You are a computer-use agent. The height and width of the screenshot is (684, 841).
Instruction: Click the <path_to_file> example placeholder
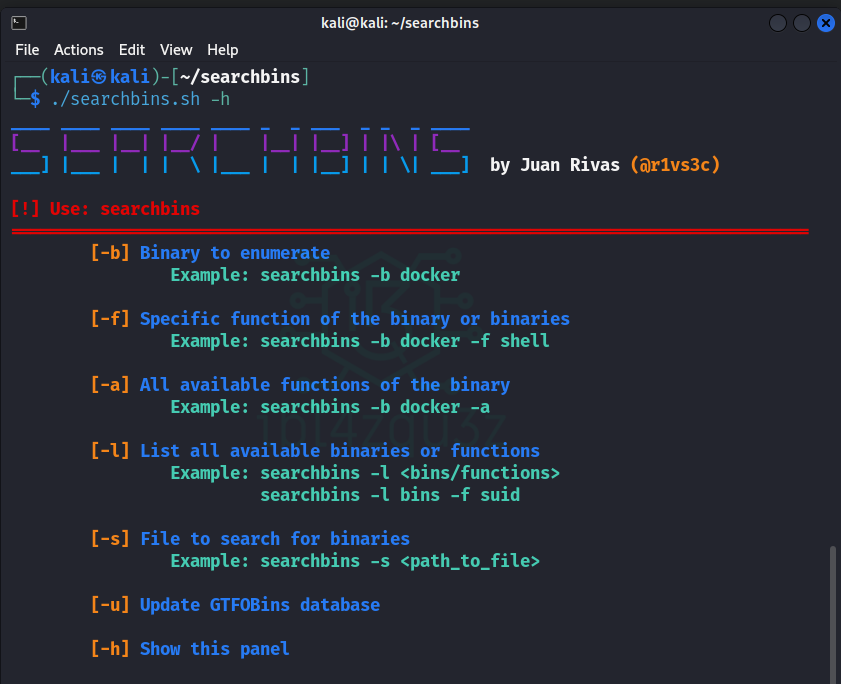[470, 561]
